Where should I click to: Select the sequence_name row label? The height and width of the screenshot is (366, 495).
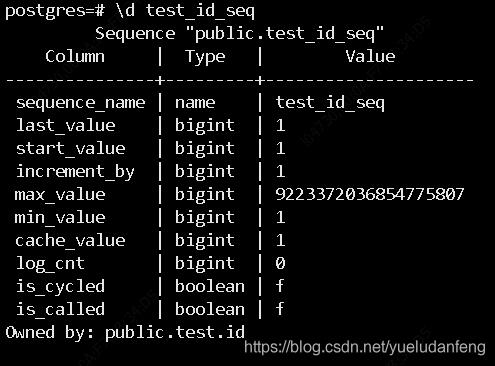[x=81, y=103]
